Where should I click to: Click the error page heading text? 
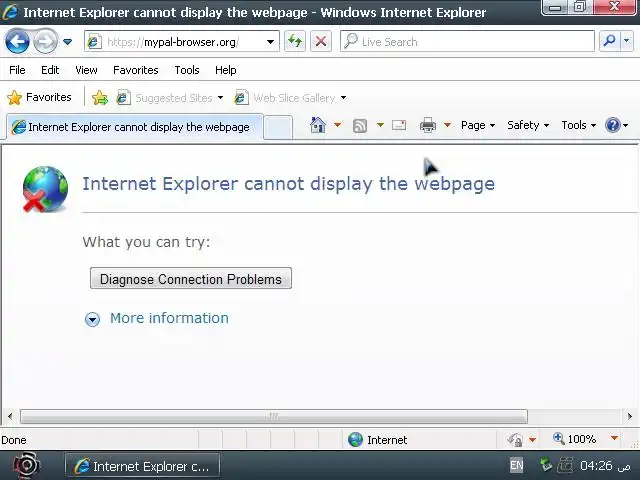[289, 184]
